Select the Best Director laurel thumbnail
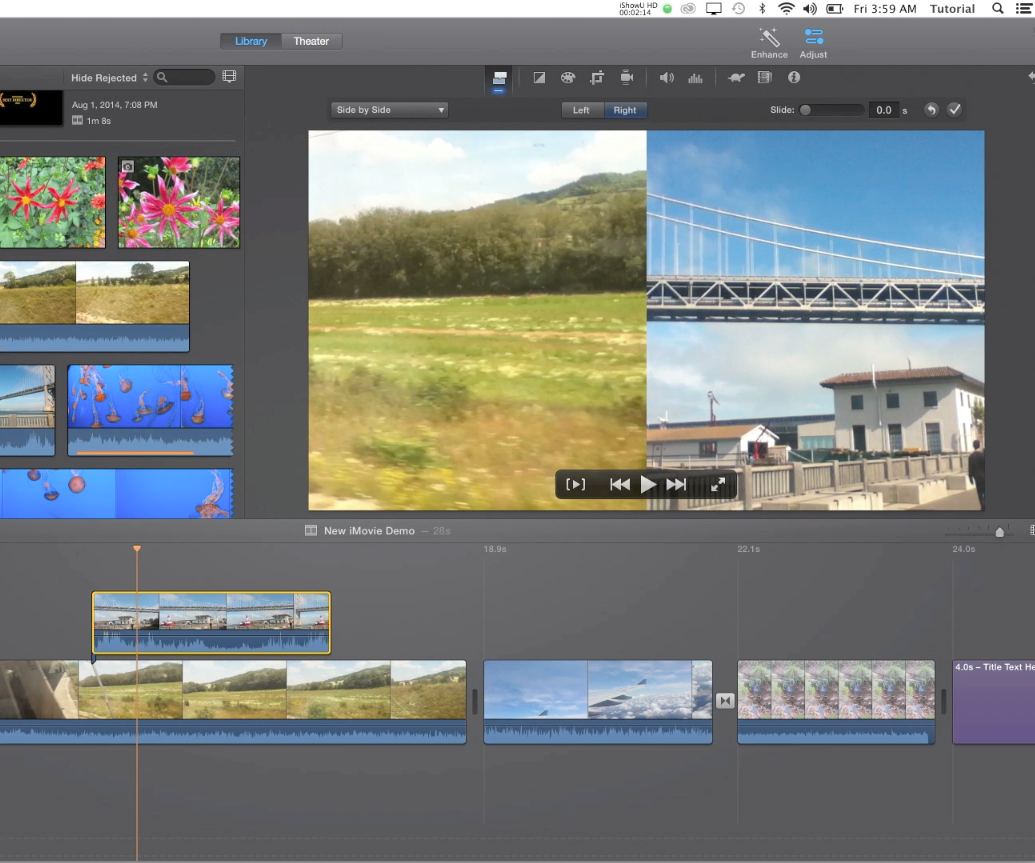Image resolution: width=1035 pixels, height=863 pixels. (31, 108)
